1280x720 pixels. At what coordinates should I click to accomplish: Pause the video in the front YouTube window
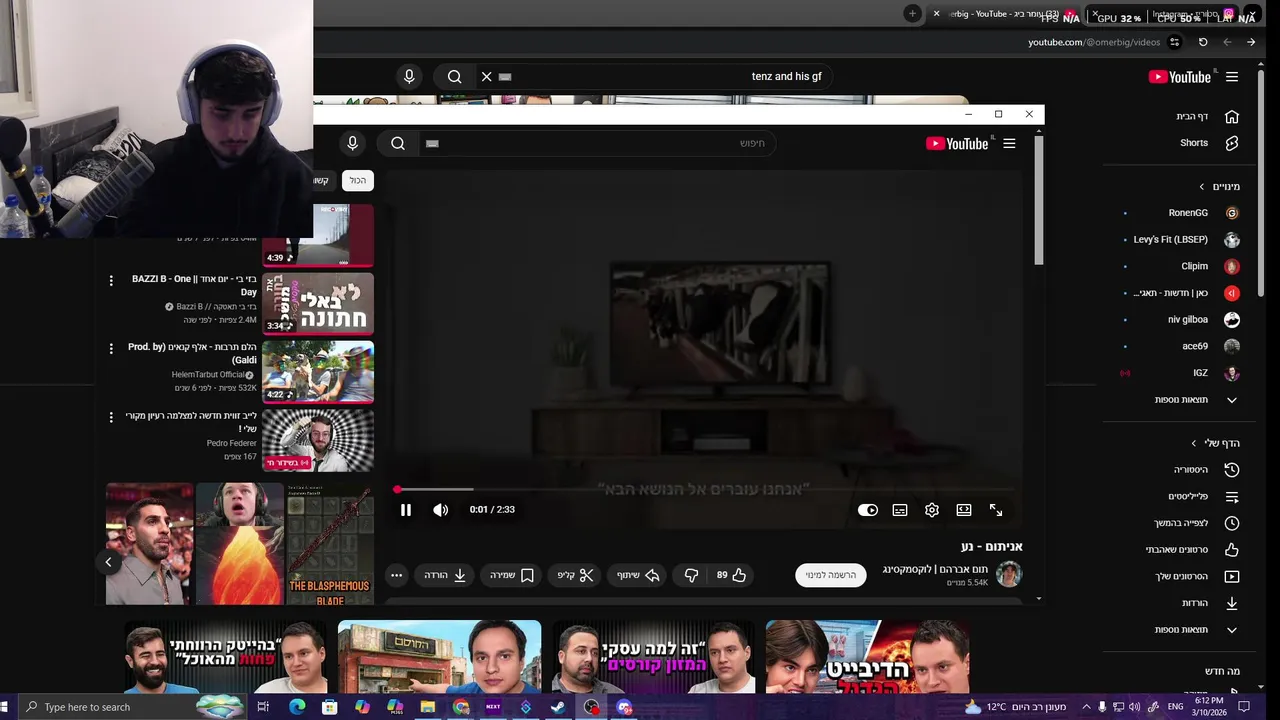(406, 510)
